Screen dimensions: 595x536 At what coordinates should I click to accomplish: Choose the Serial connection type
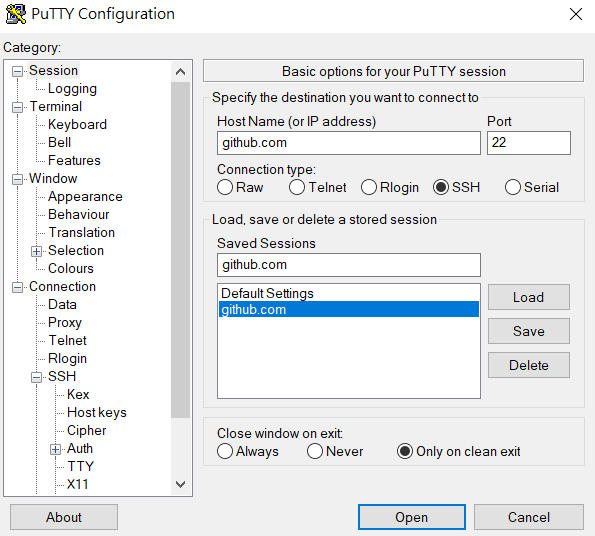(x=513, y=187)
